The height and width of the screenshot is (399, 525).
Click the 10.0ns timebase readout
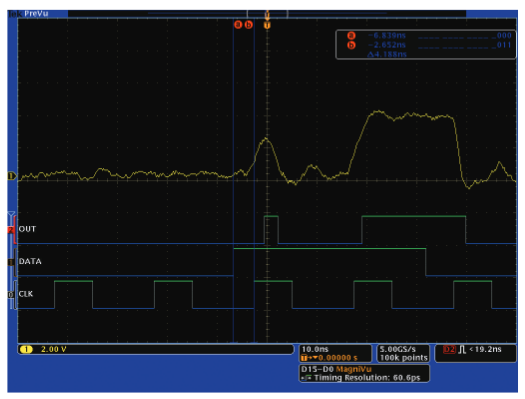click(x=315, y=349)
